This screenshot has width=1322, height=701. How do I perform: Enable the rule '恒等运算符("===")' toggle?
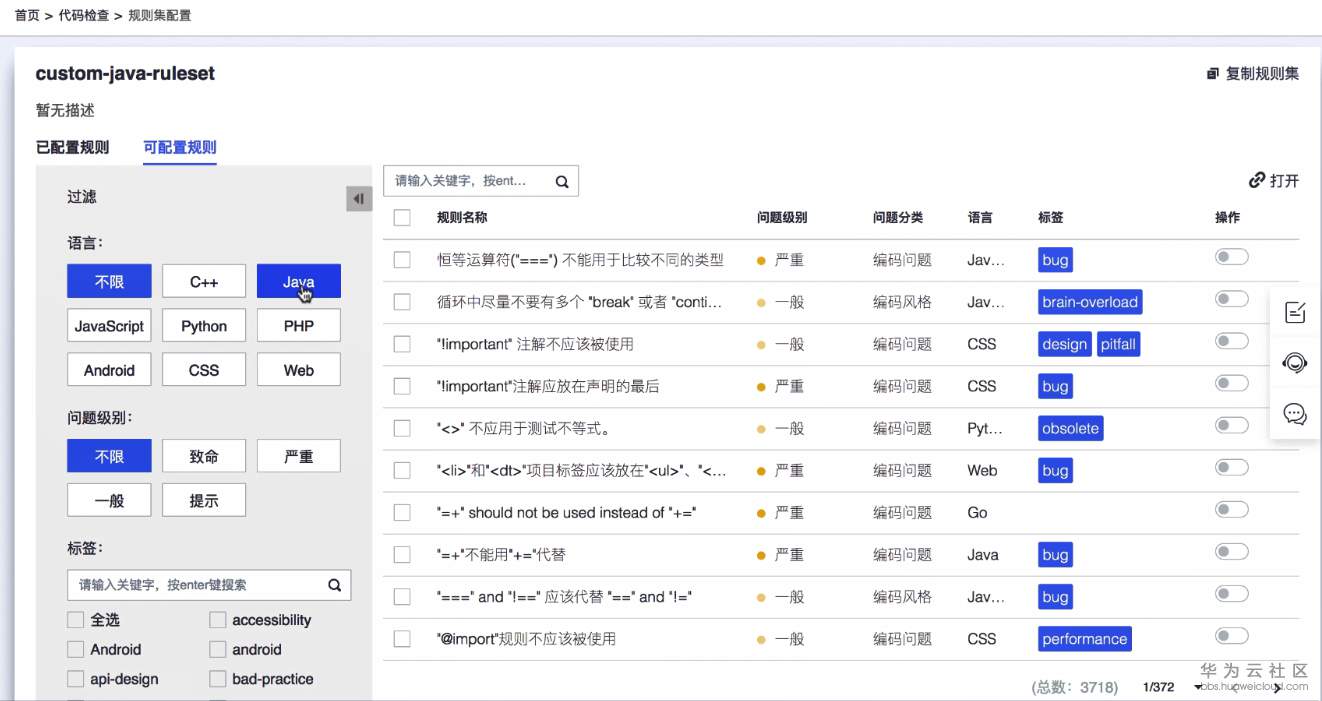click(1232, 257)
